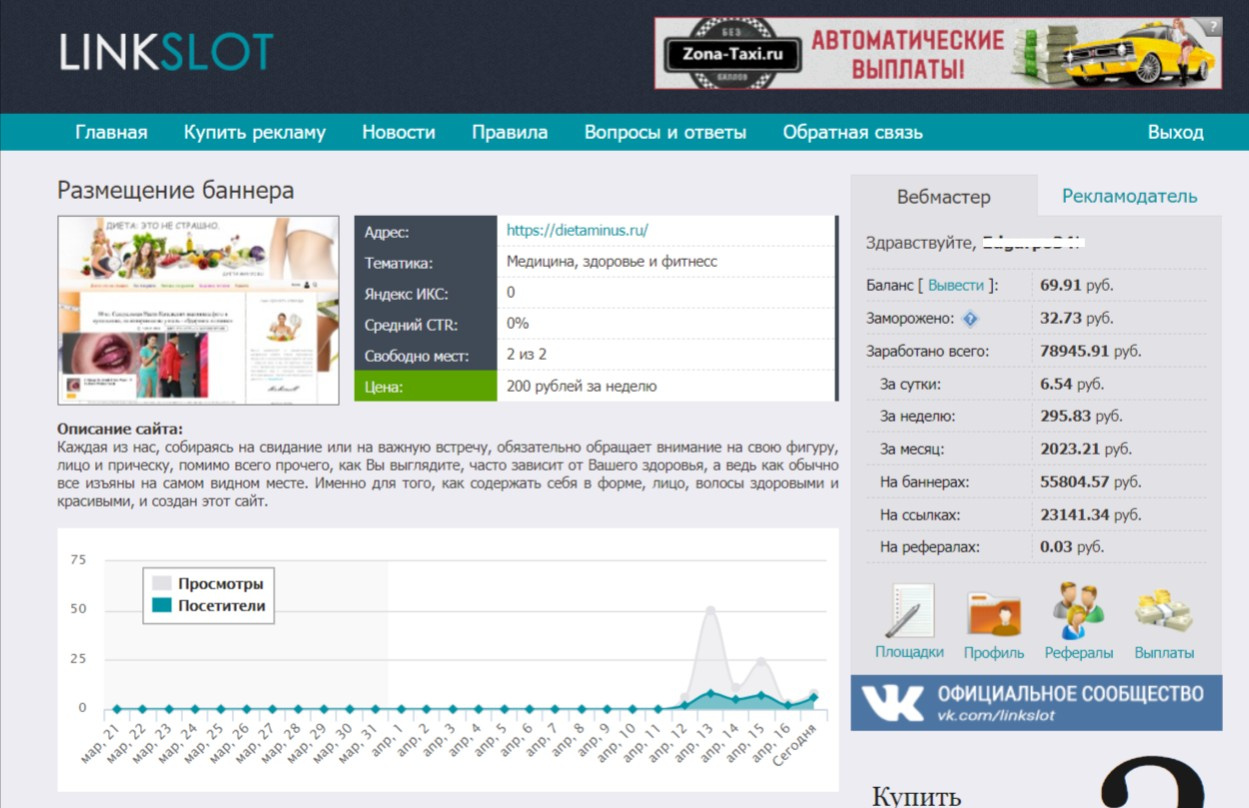1249x808 pixels.
Task: Click the frozen funds help icon
Action: [x=970, y=319]
